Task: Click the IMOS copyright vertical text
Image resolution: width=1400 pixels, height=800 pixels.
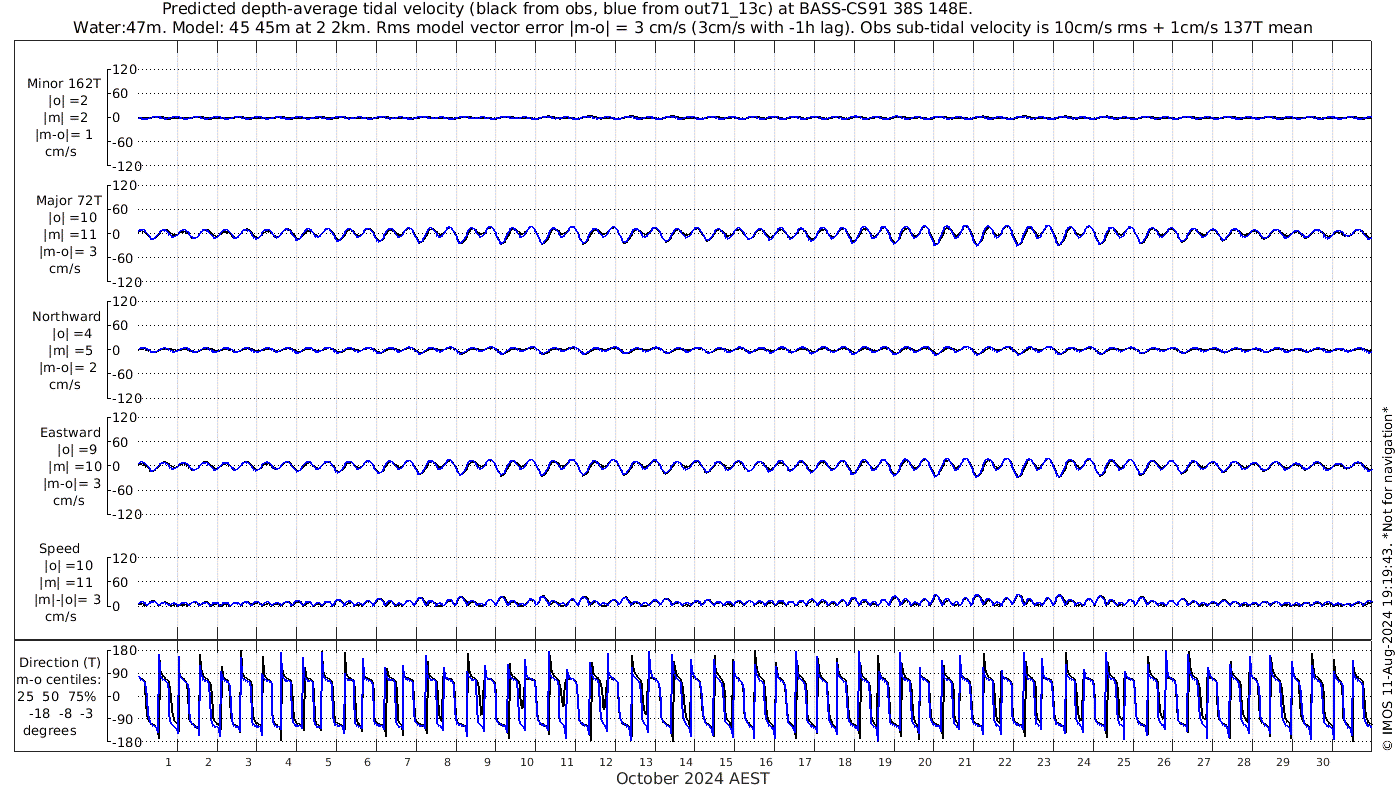Action: pyautogui.click(x=1387, y=578)
